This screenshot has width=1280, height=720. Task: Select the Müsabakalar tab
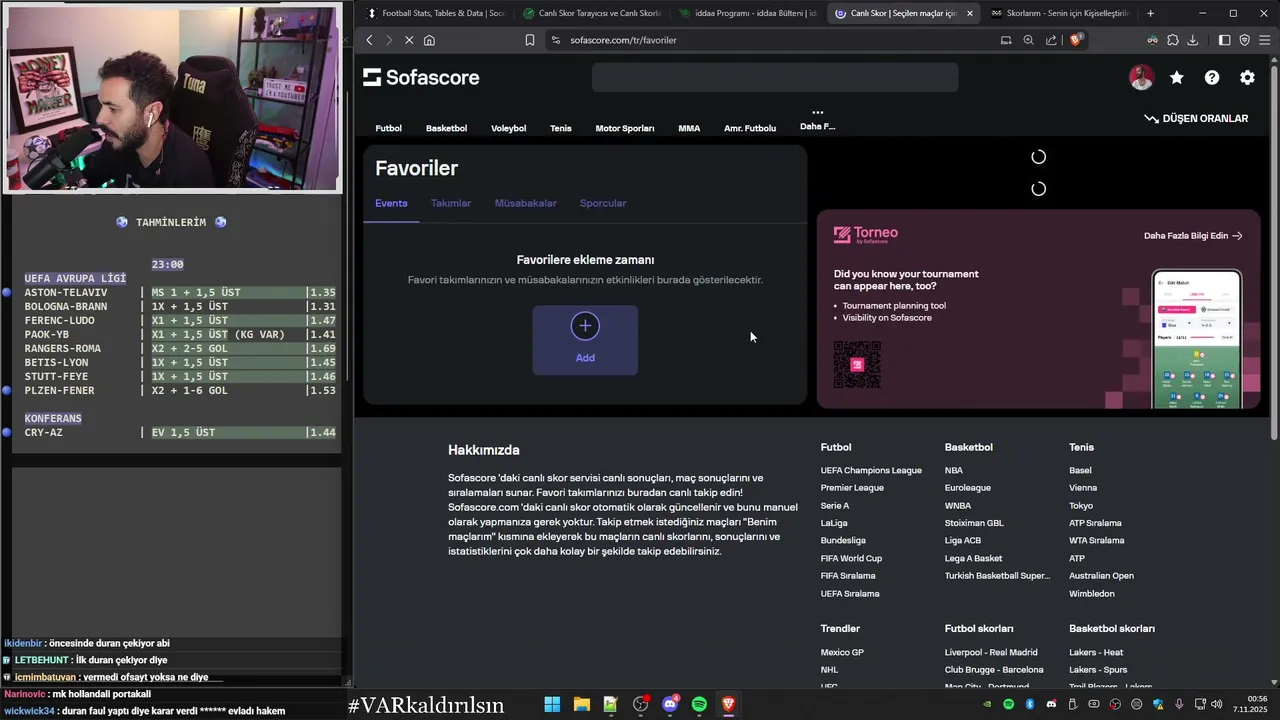coord(526,203)
